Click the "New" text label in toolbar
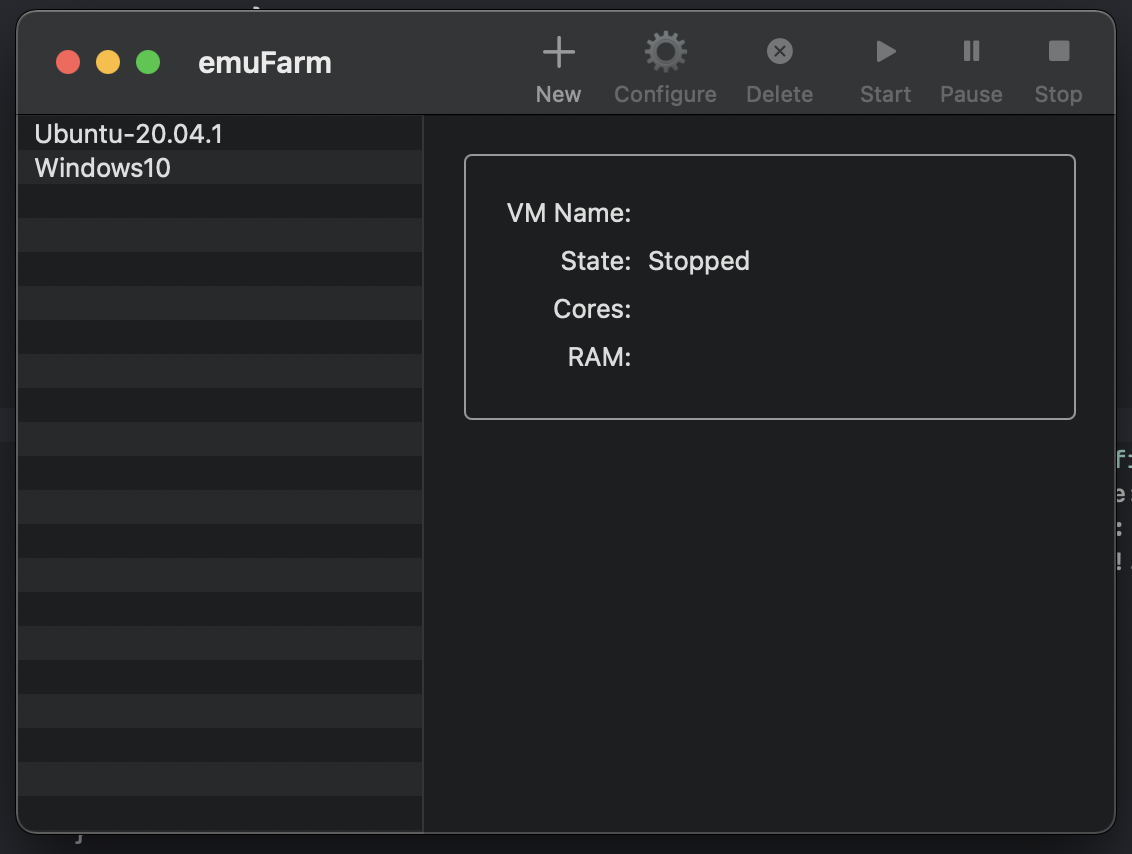1132x854 pixels. point(558,95)
